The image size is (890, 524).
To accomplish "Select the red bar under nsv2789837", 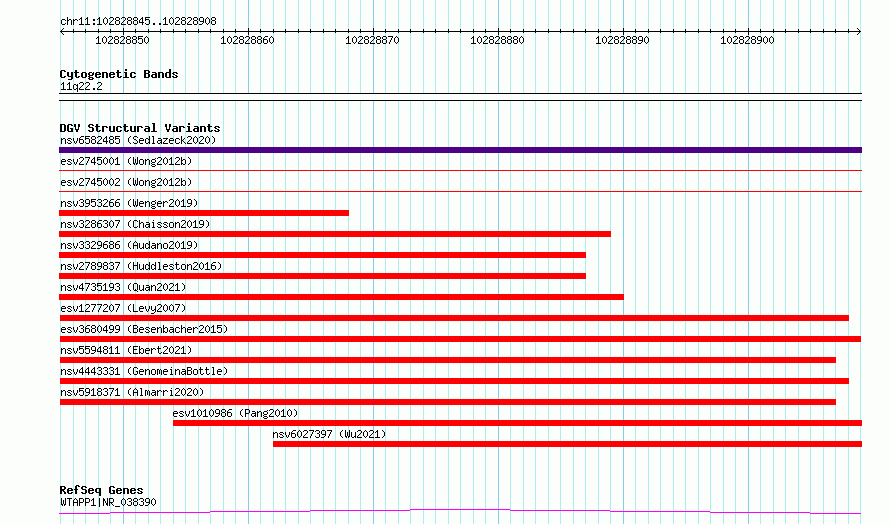I will [x=322, y=276].
